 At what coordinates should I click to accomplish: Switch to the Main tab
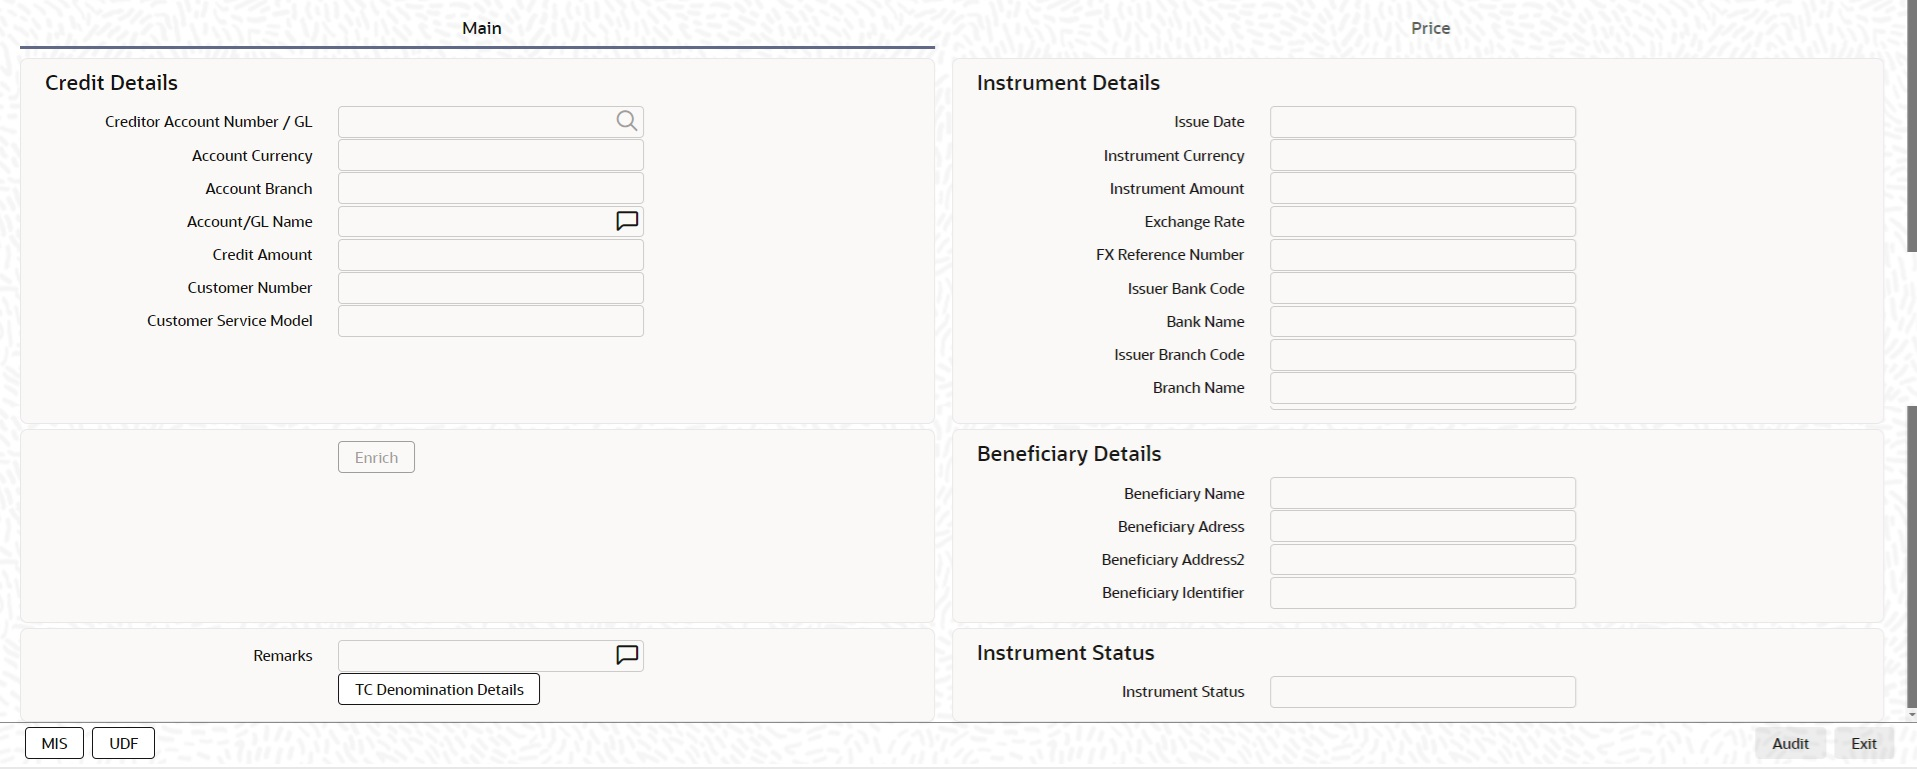tap(481, 28)
